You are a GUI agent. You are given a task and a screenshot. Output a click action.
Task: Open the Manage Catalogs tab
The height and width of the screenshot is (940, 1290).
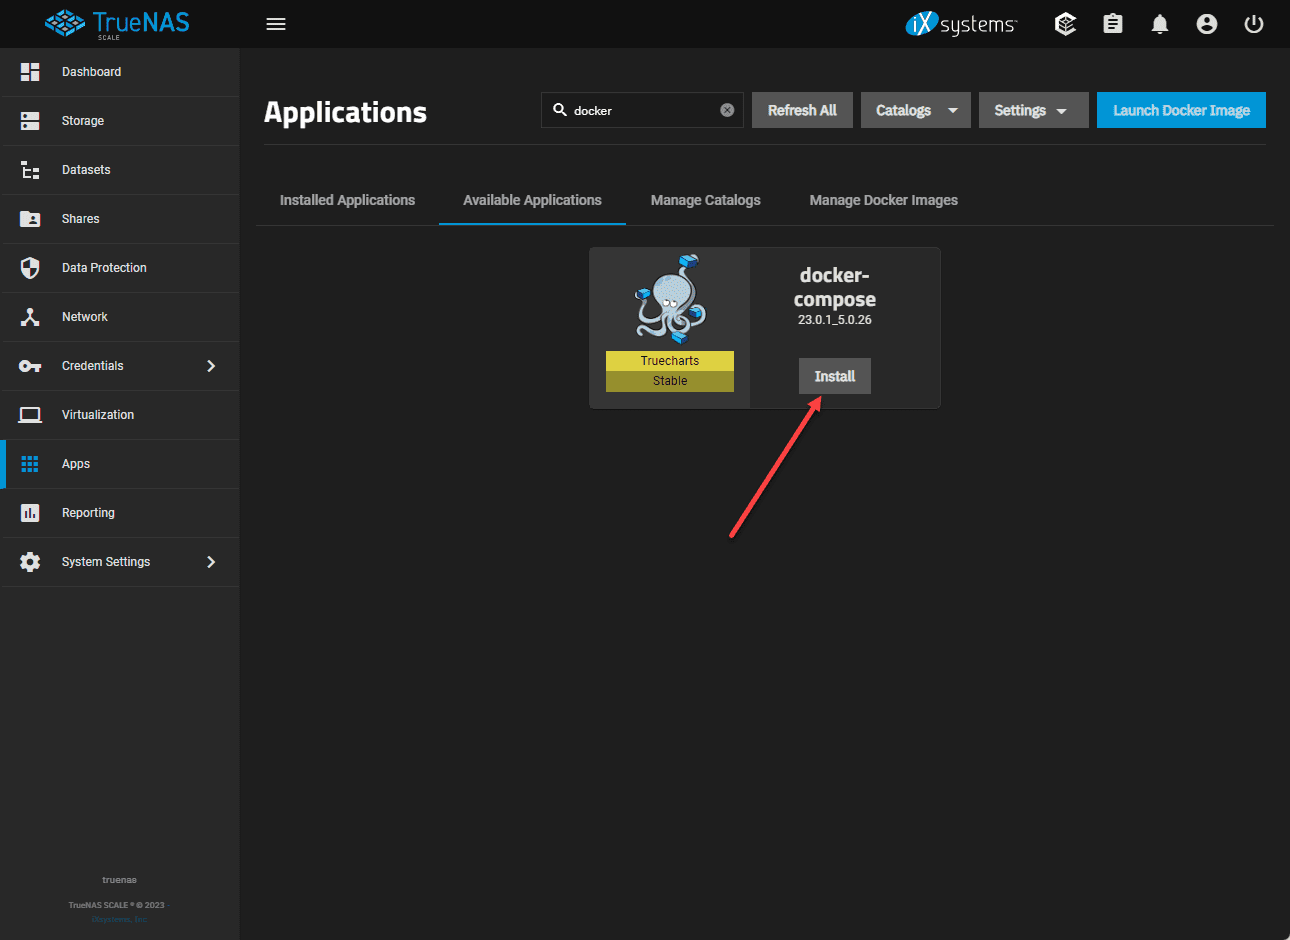tap(705, 200)
